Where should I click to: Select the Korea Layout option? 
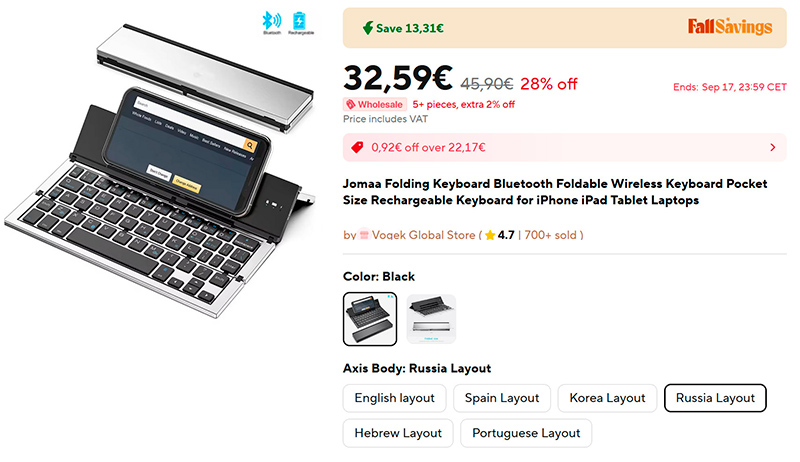[607, 398]
